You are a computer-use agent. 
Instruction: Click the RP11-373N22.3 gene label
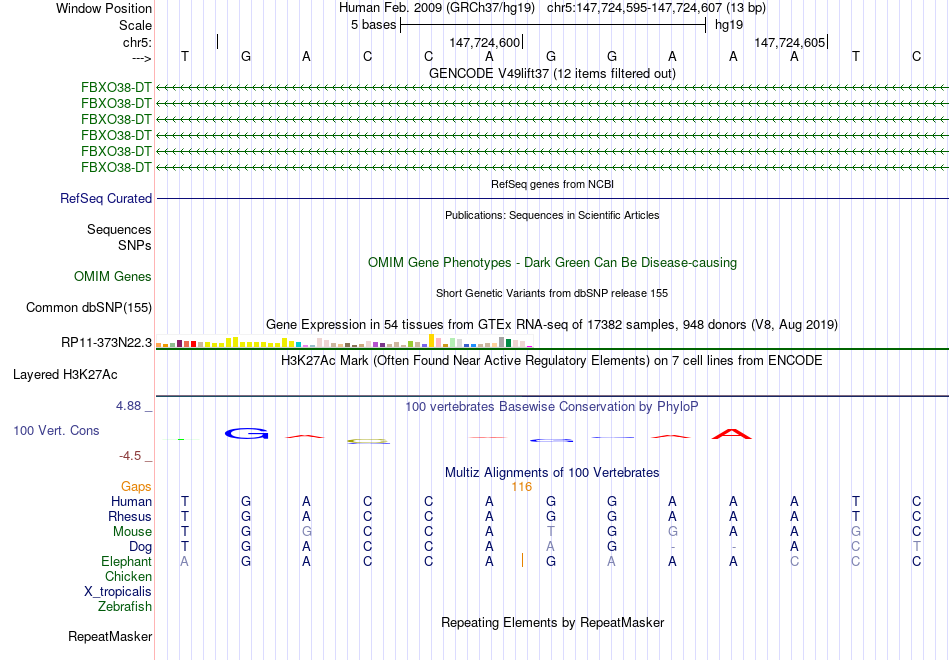click(107, 343)
